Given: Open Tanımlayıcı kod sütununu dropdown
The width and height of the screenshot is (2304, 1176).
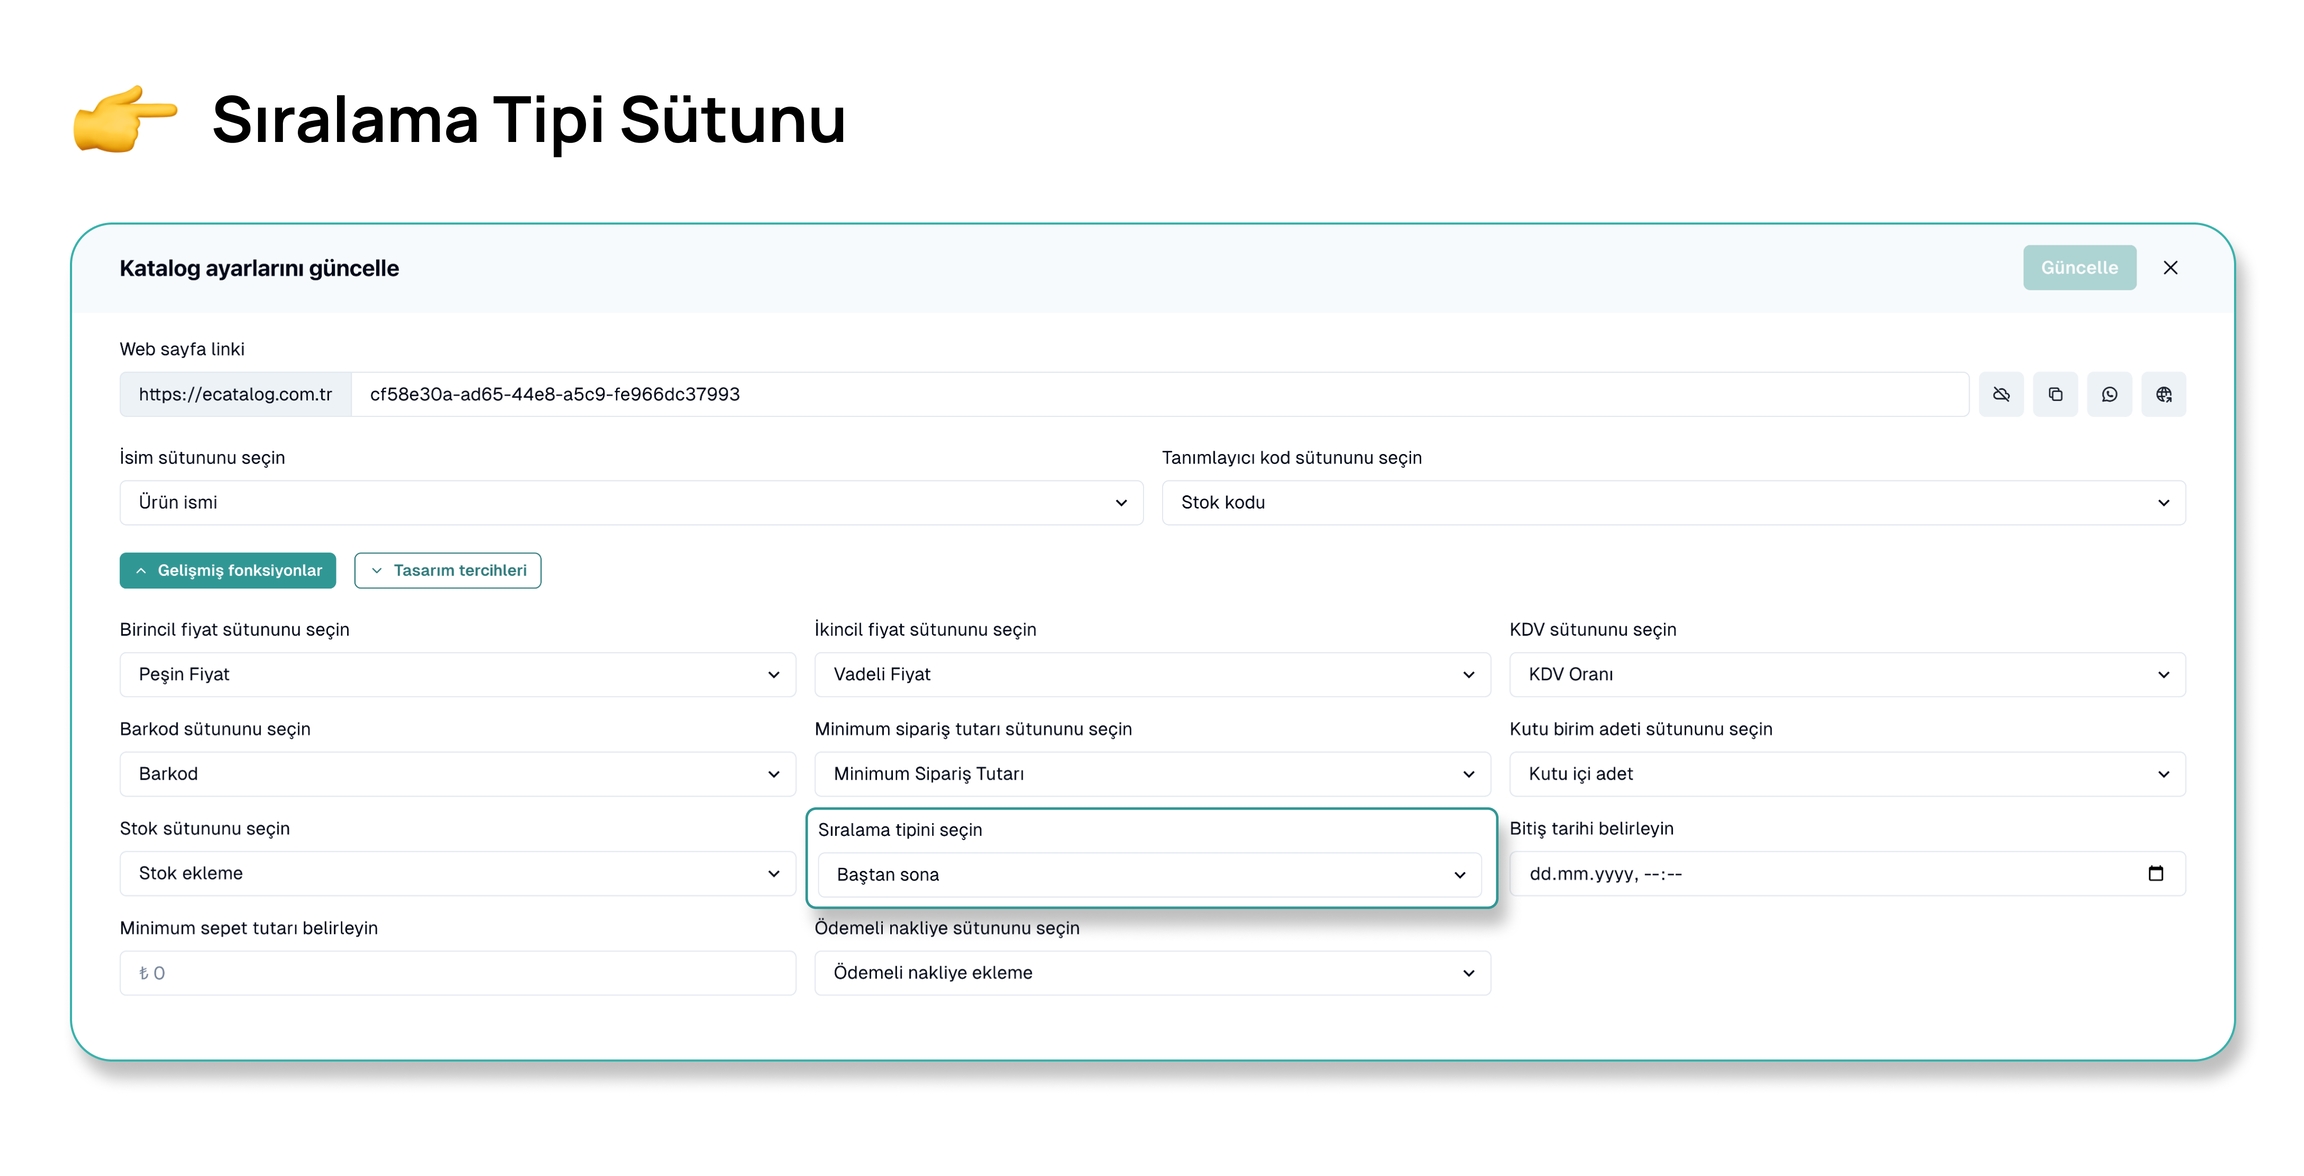Looking at the screenshot, I should 1673,502.
